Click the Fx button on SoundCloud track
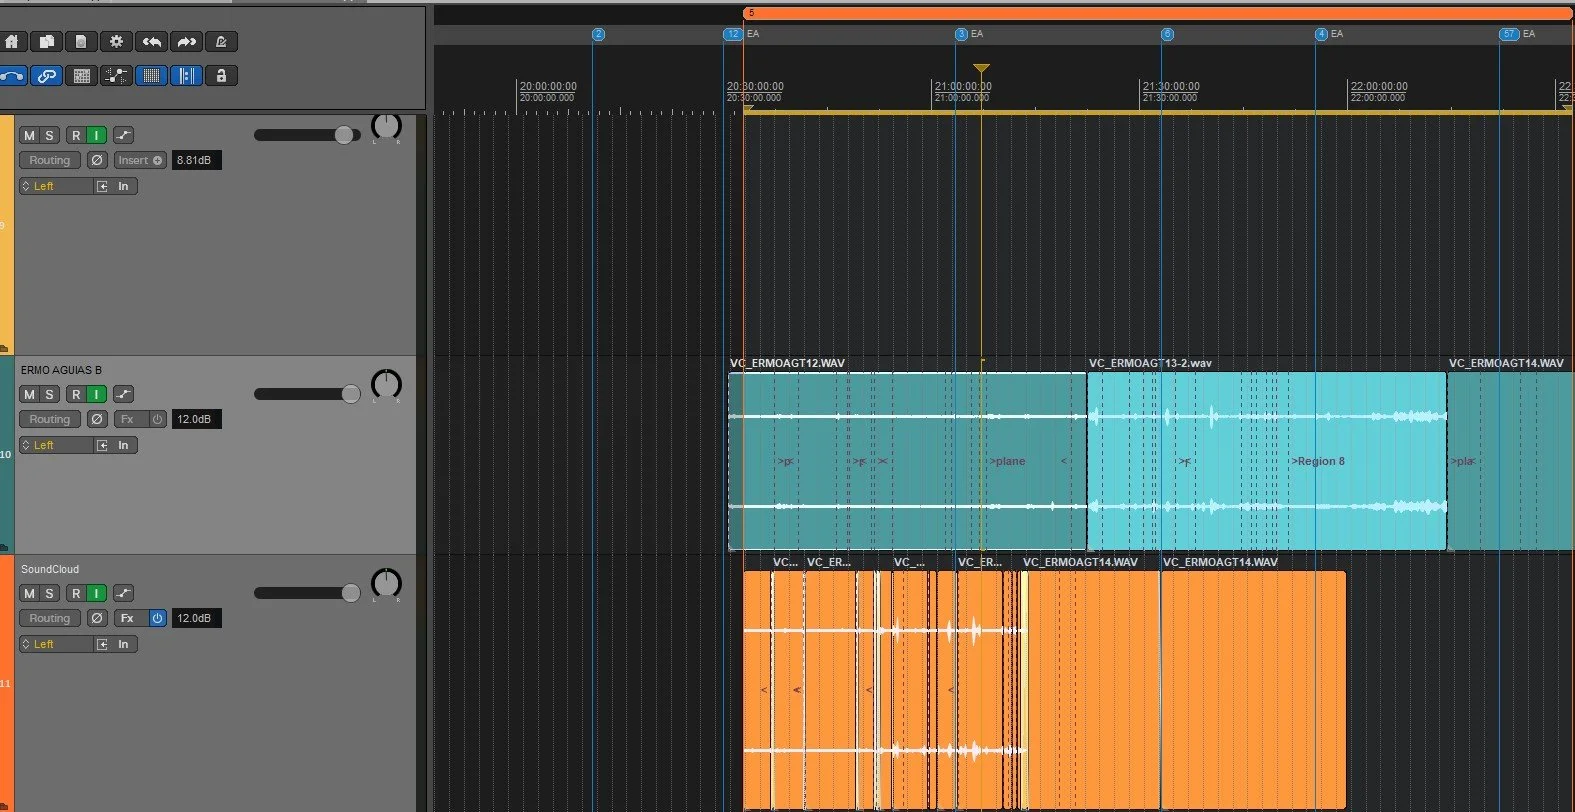 pyautogui.click(x=128, y=618)
